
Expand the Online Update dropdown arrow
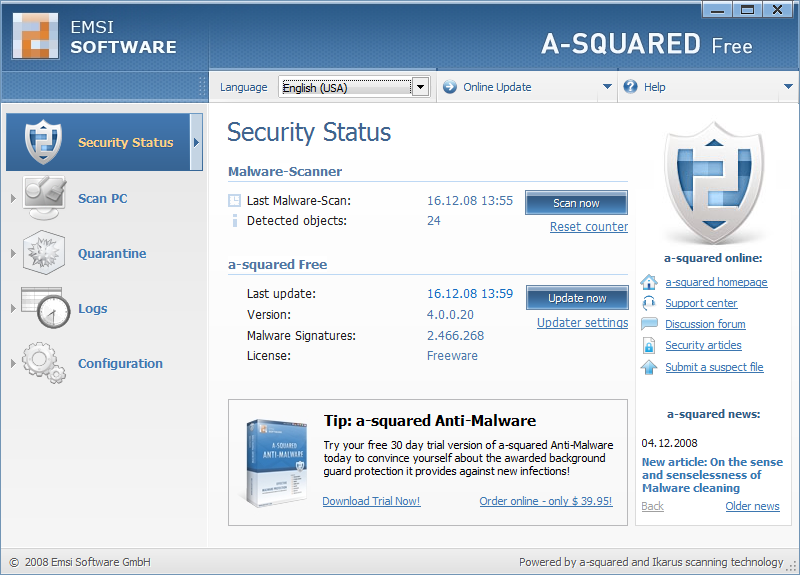pos(607,87)
